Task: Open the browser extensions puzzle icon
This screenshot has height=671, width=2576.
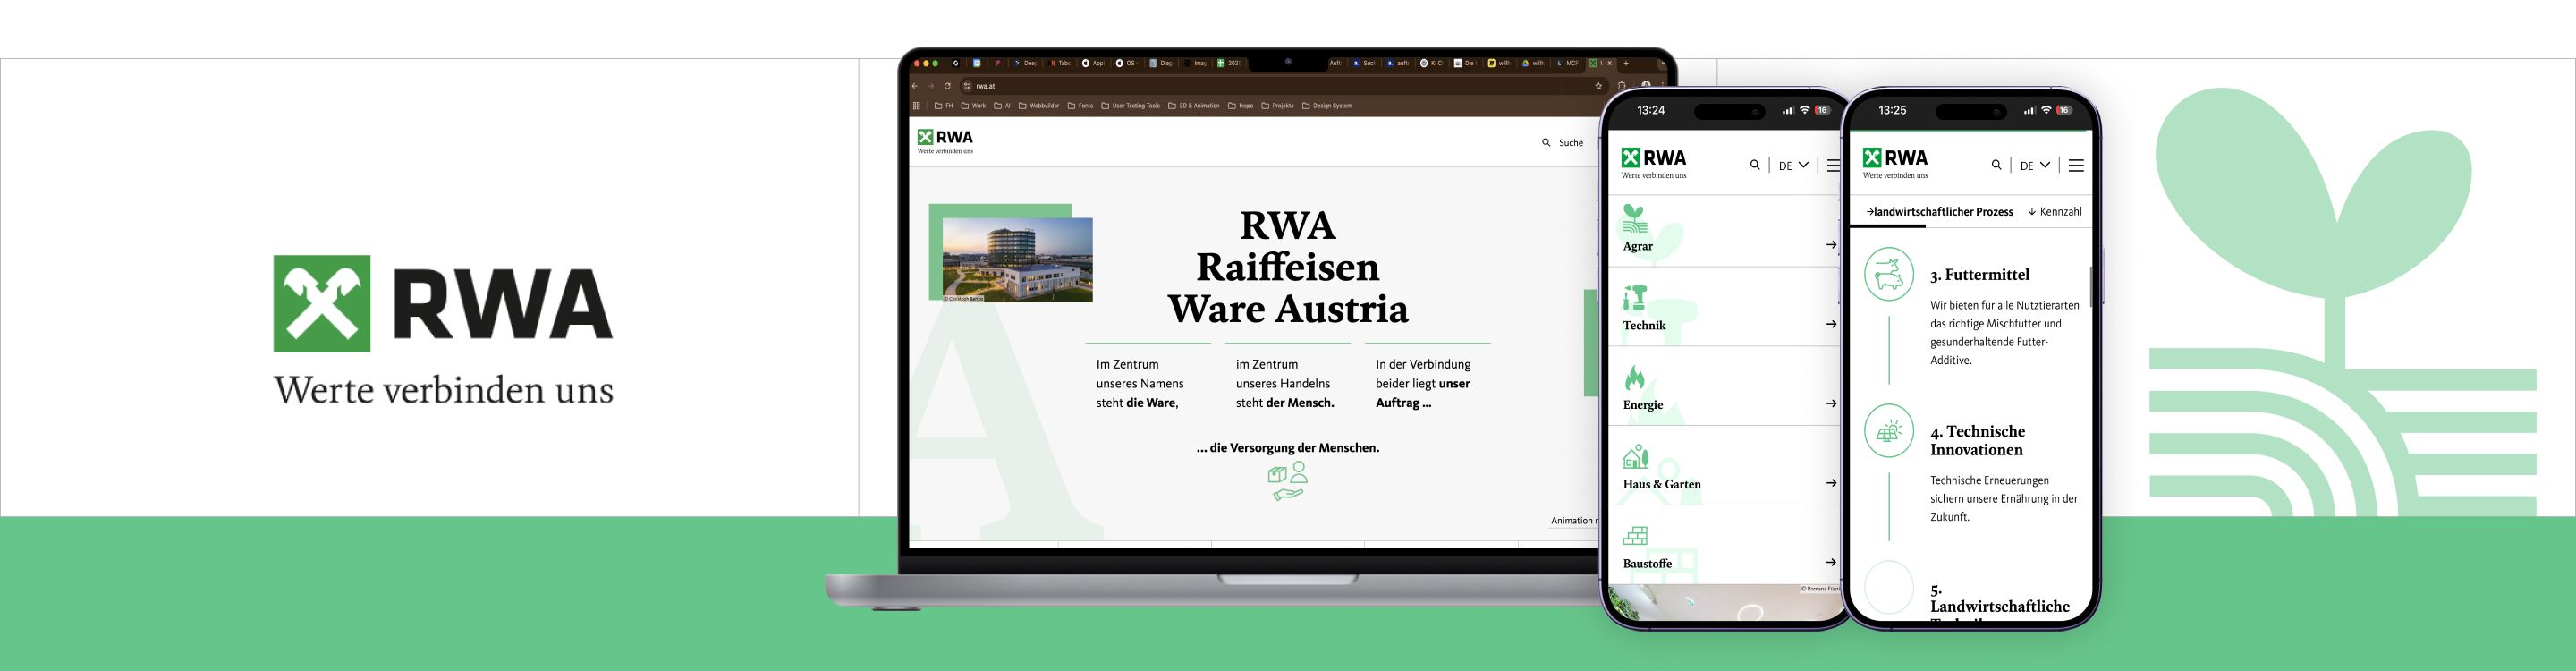Action: pos(1622,86)
